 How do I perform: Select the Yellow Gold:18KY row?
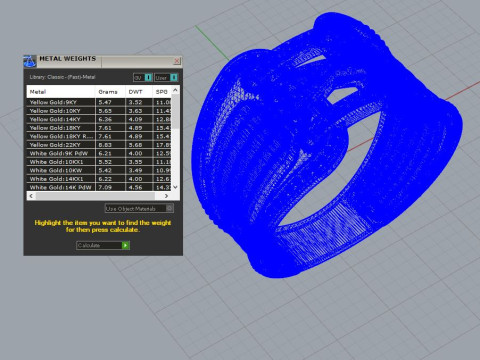(99, 128)
